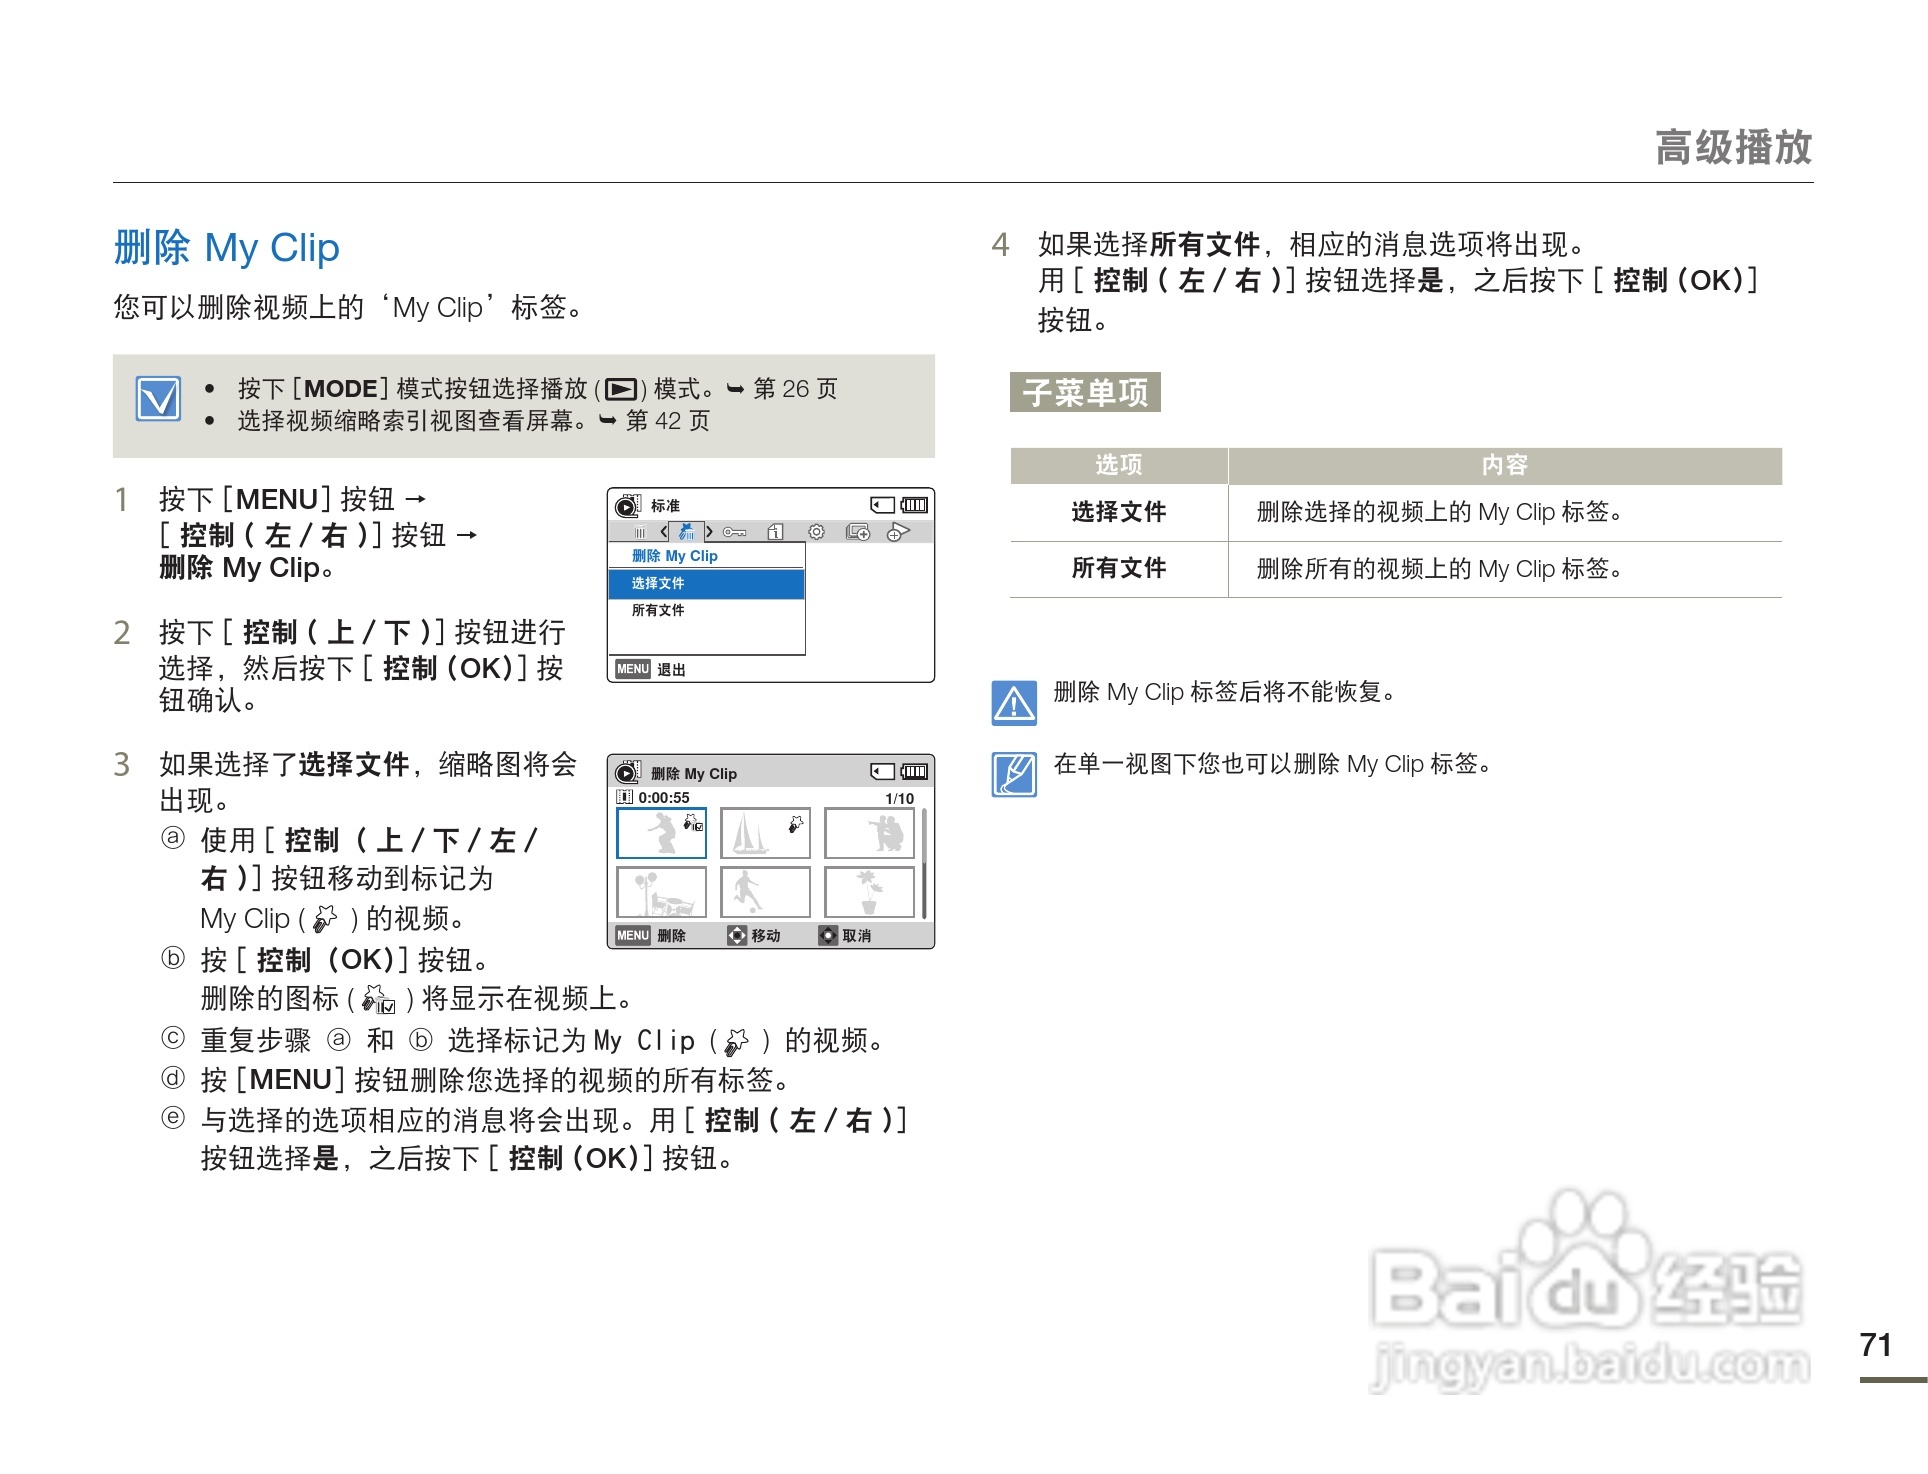Select the sailboat video thumbnail

click(x=765, y=833)
